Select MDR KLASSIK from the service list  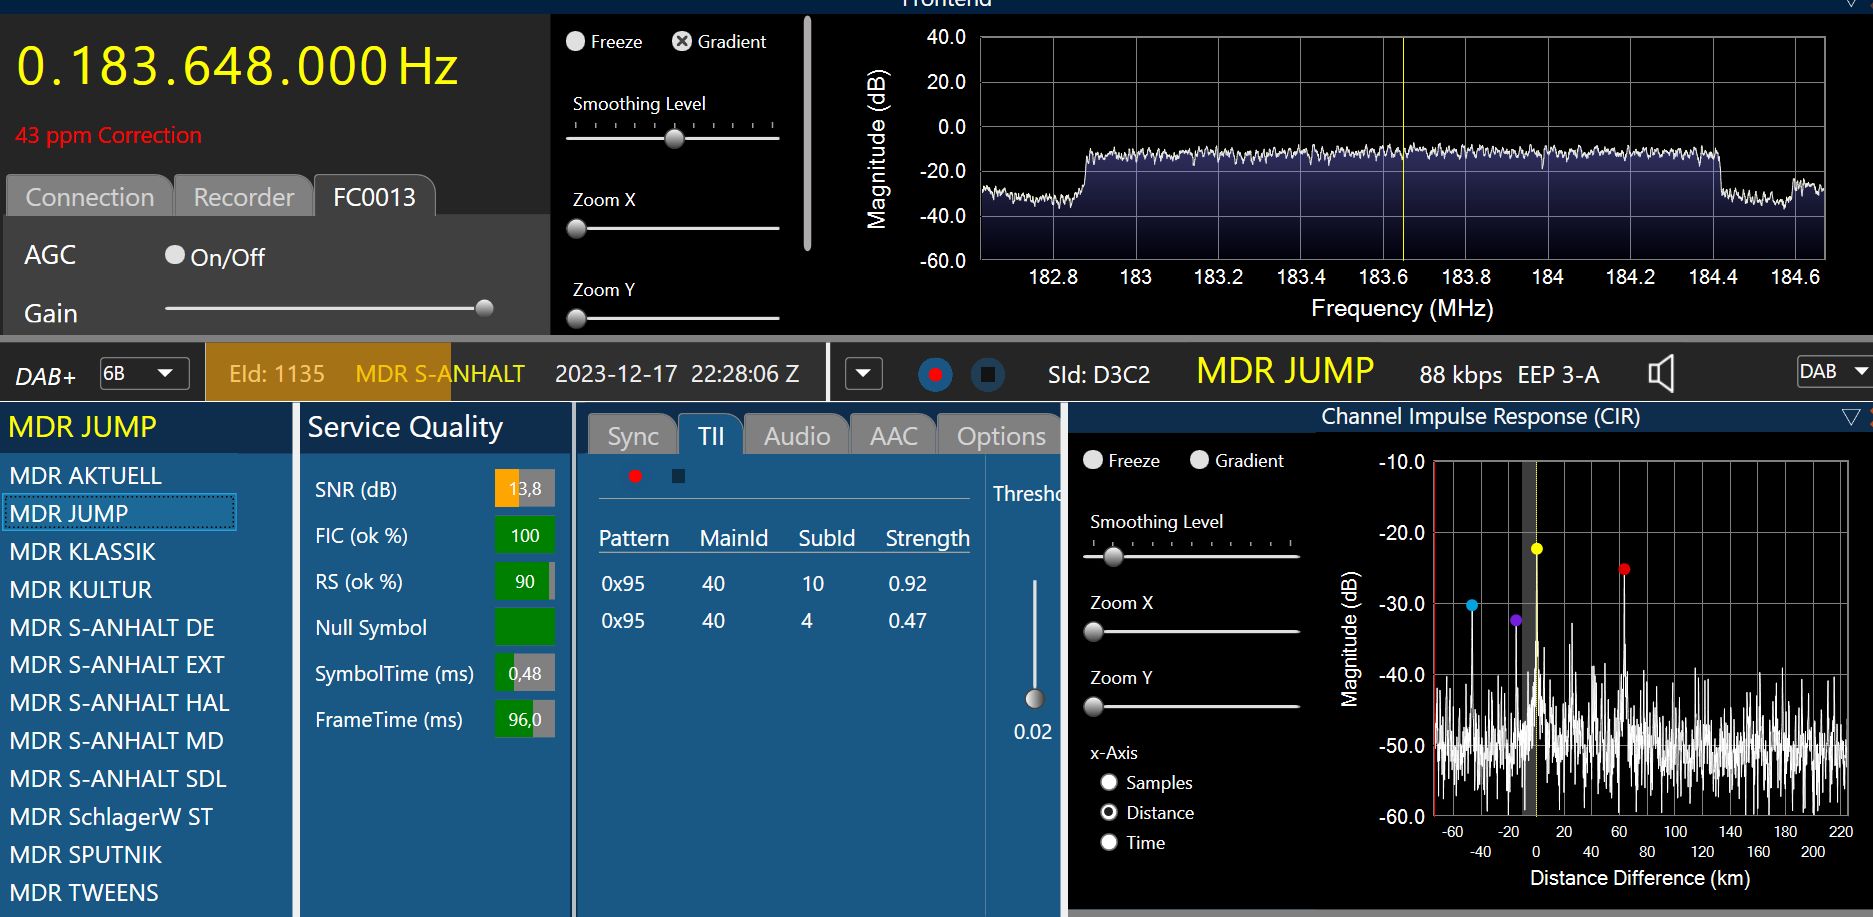83,552
